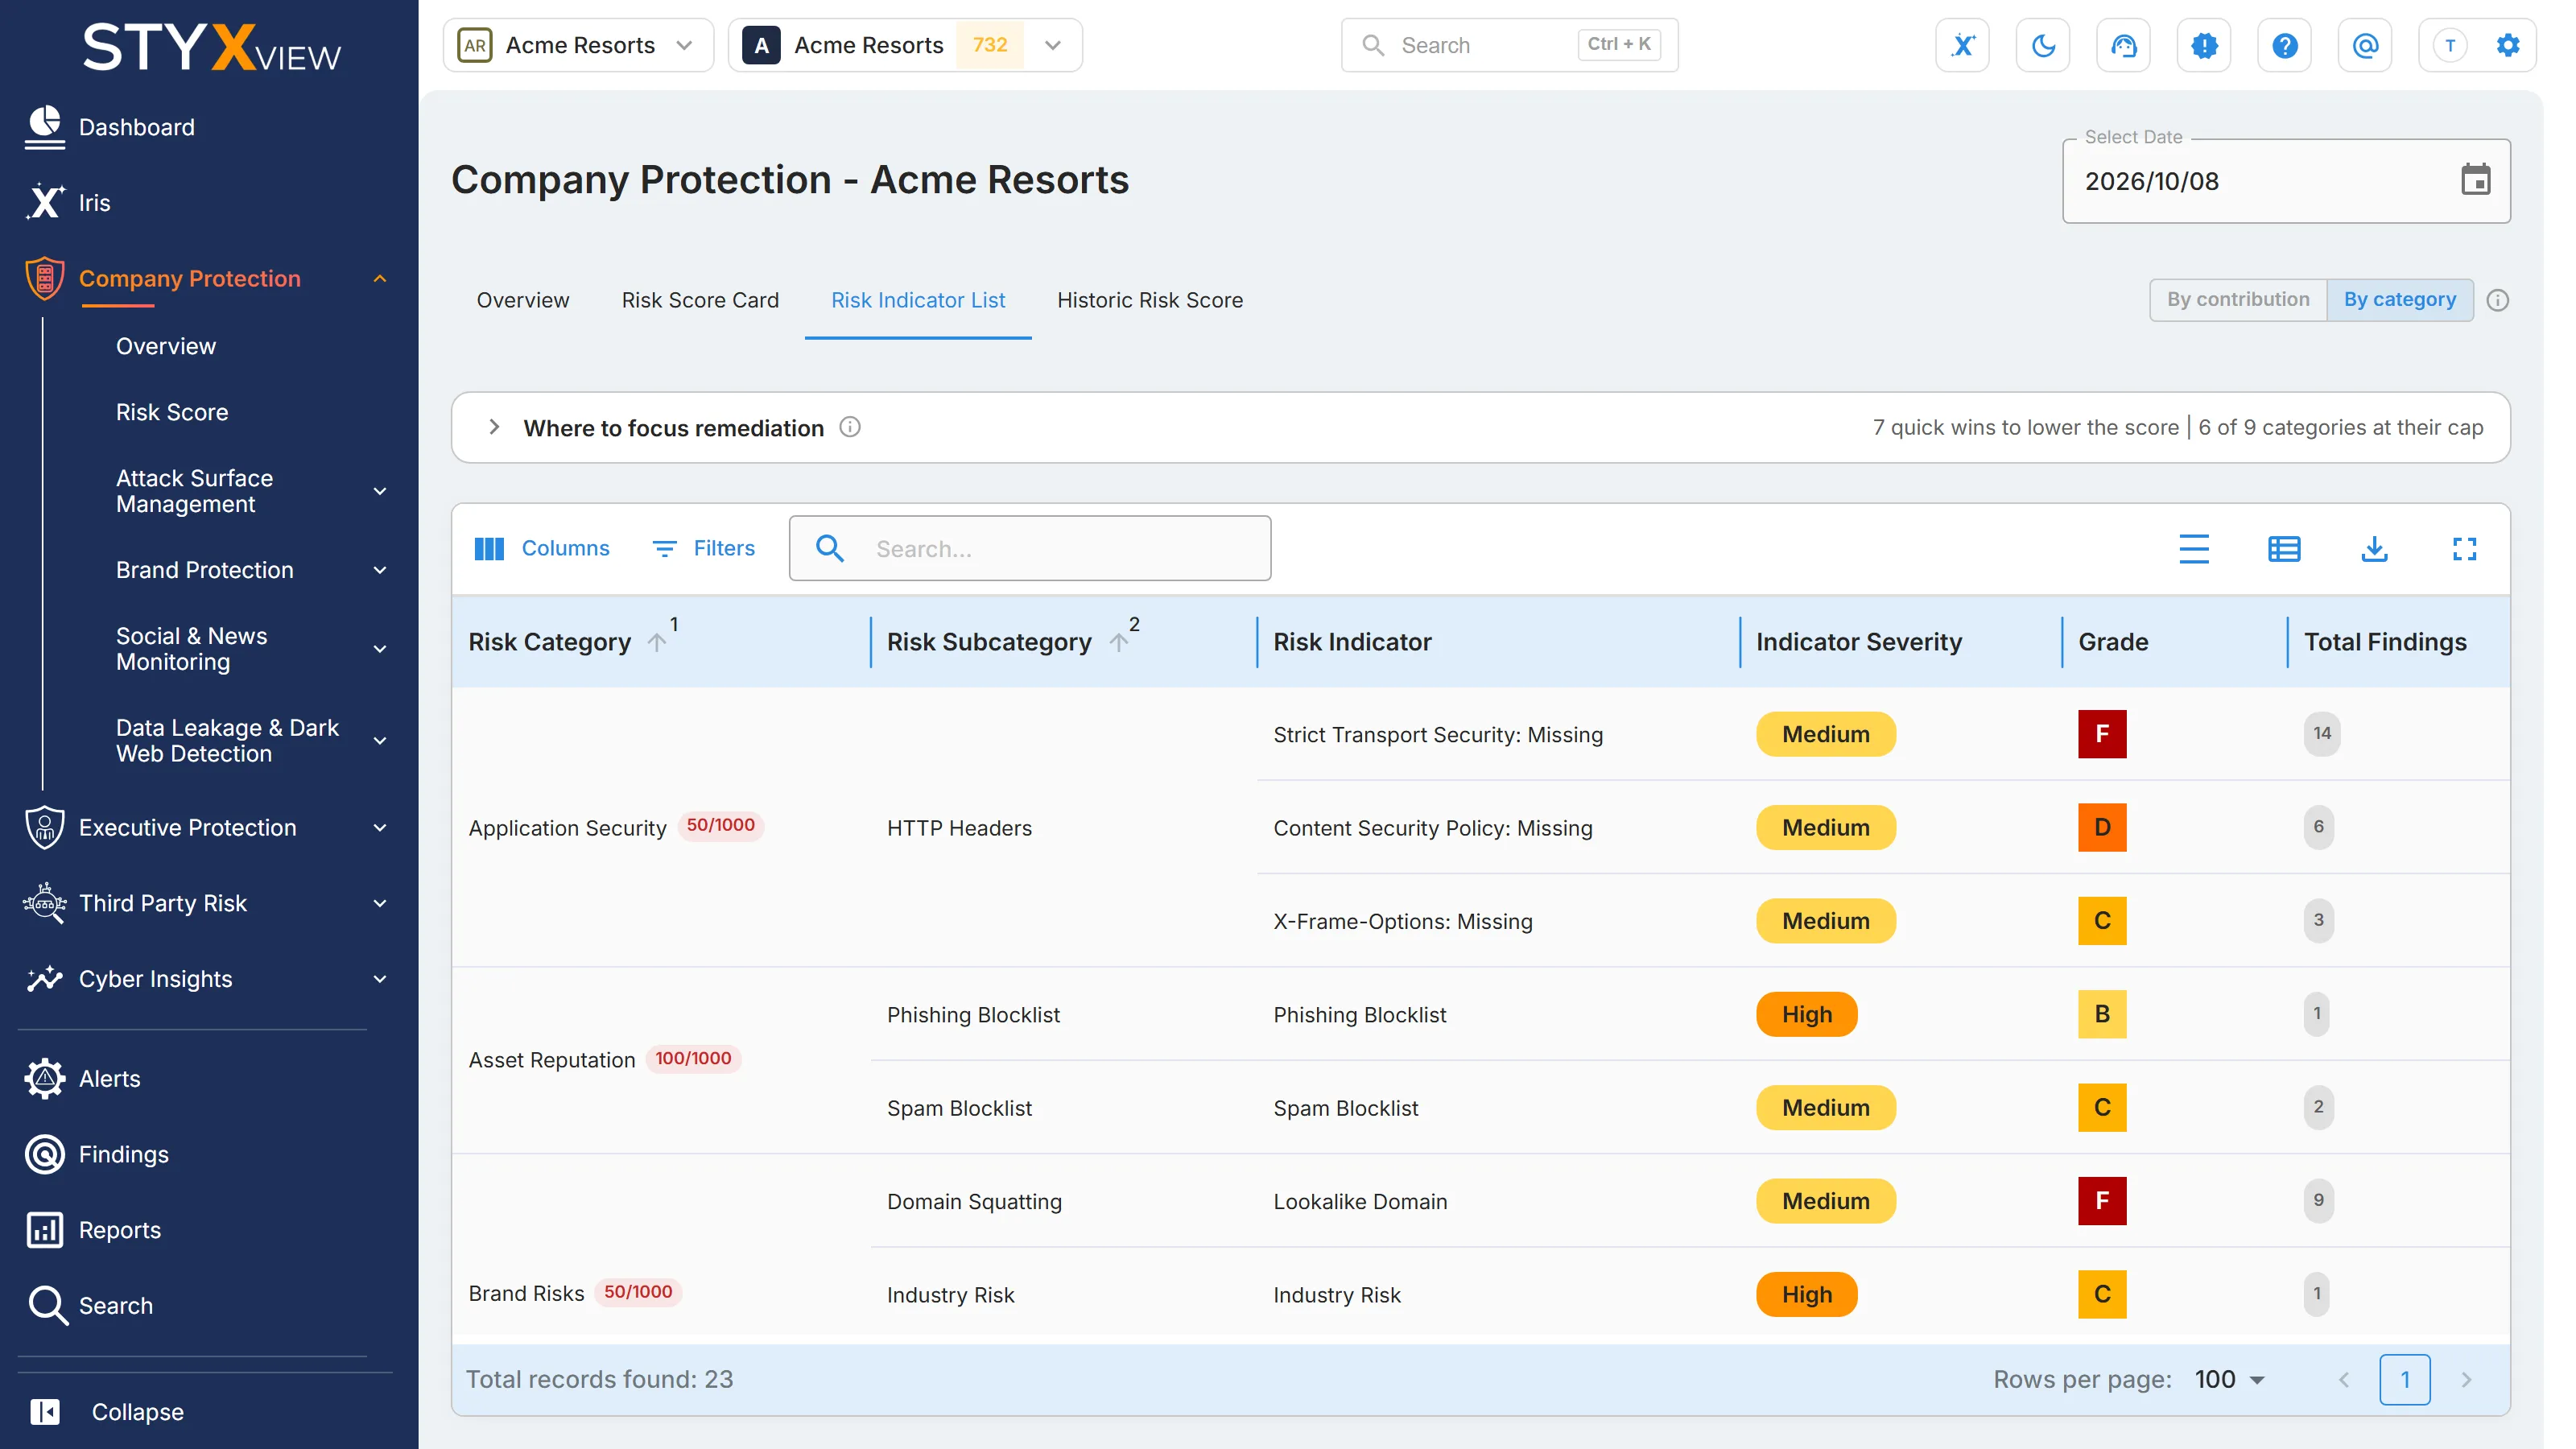Click the help question mark icon

pyautogui.click(x=2284, y=45)
